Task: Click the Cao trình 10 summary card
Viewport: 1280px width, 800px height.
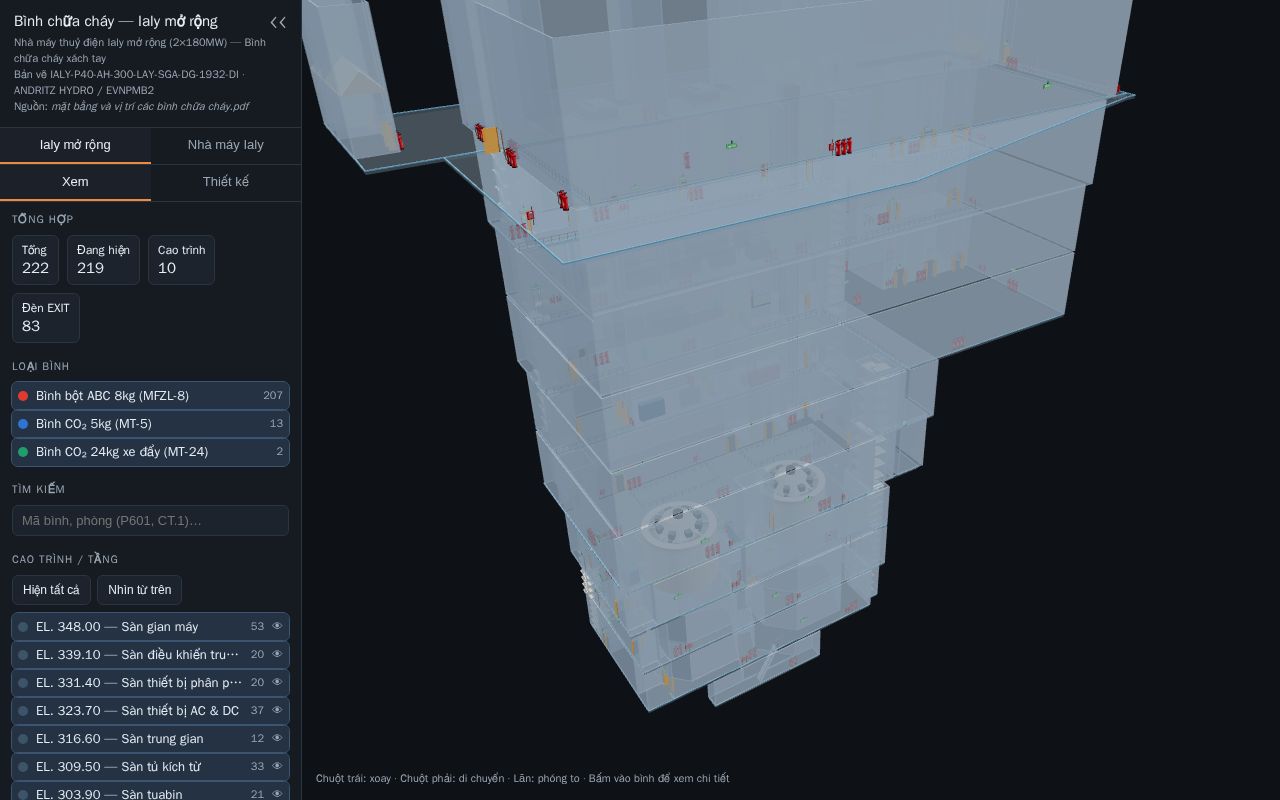Action: pos(181,260)
